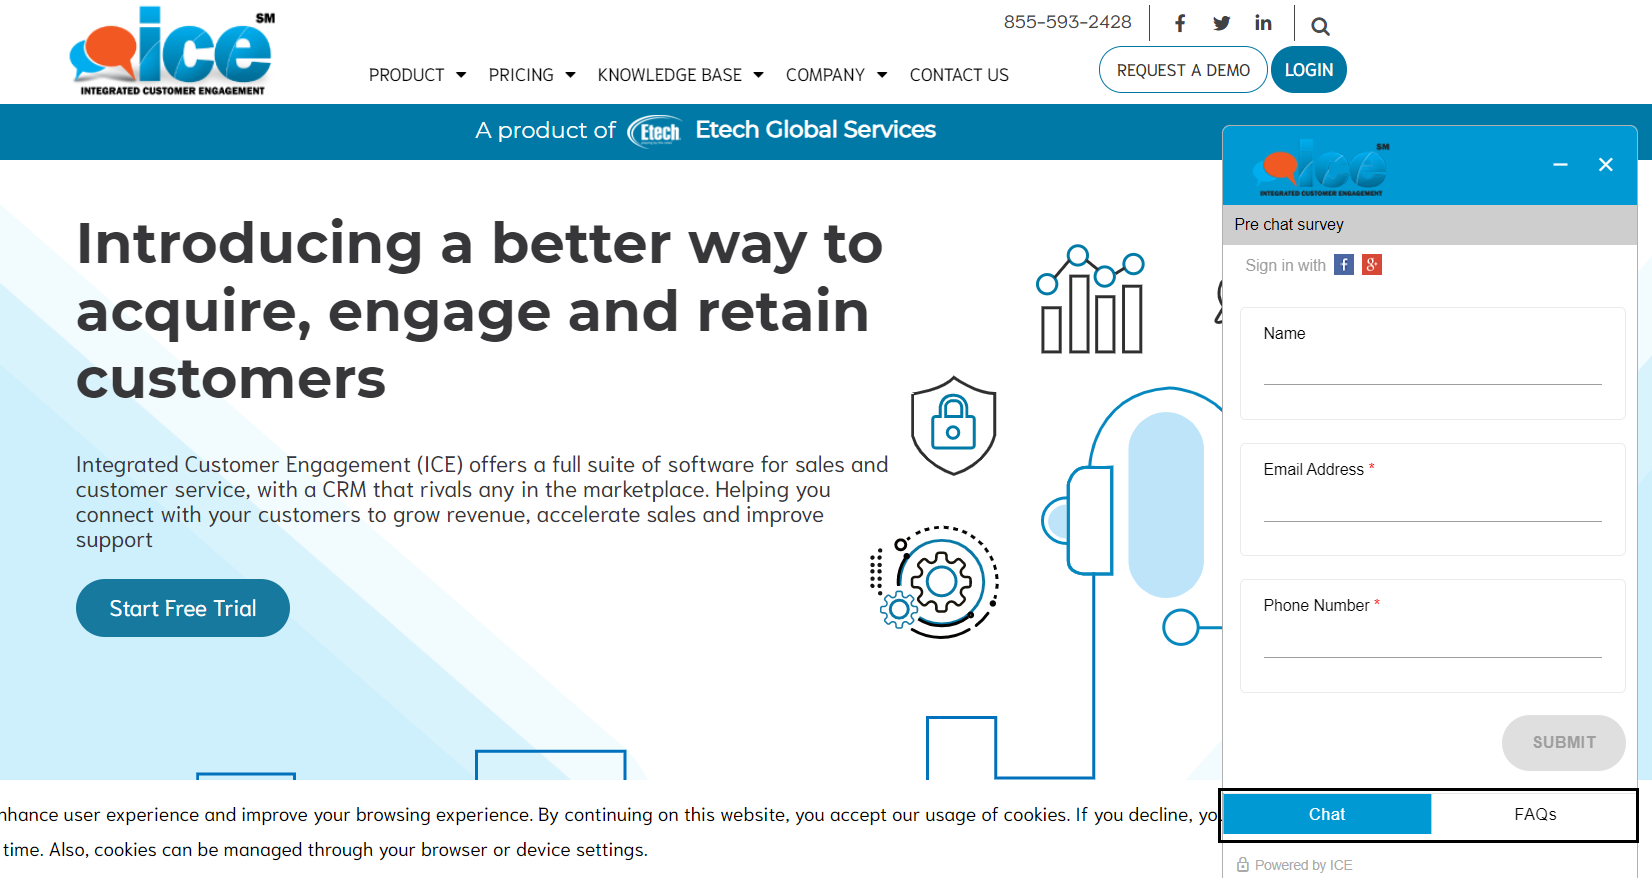This screenshot has height=878, width=1652.
Task: Close the pre chat survey widget
Action: click(x=1605, y=165)
